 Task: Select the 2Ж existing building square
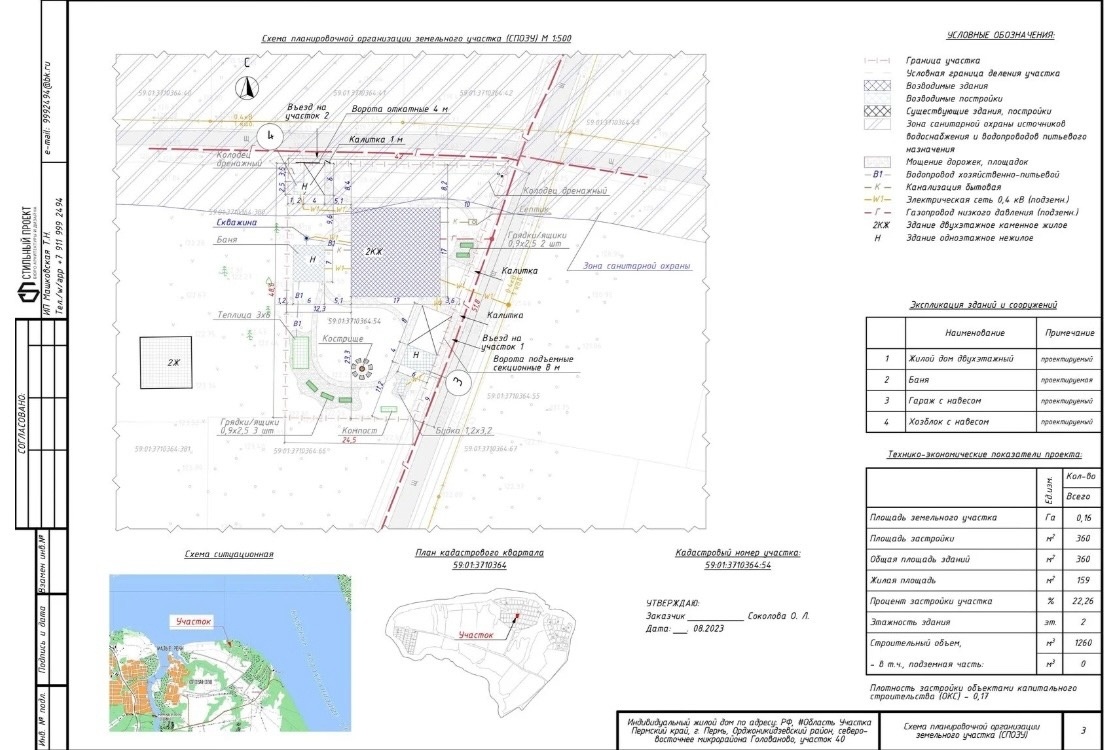(x=166, y=362)
